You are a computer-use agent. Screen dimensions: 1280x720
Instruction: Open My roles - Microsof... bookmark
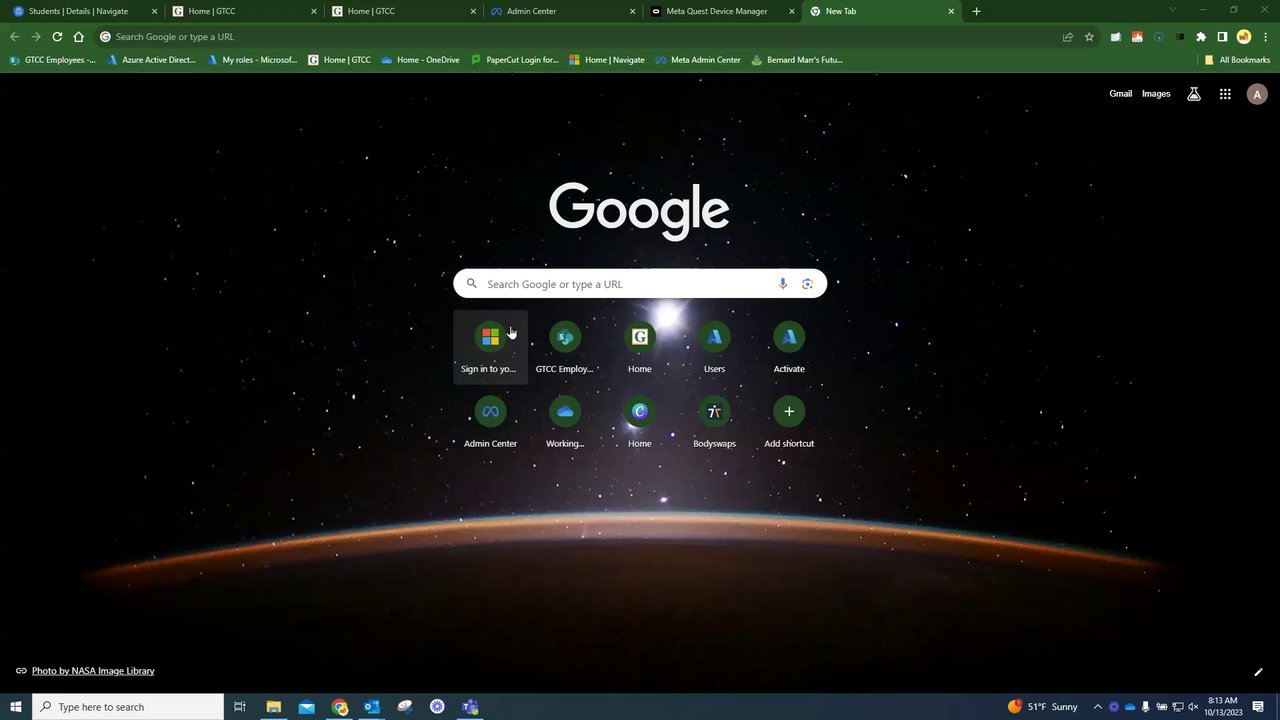click(x=253, y=60)
